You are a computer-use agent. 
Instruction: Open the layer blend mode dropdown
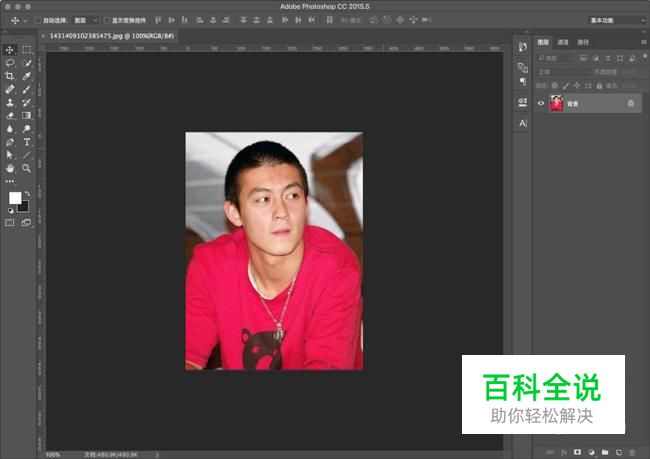(x=562, y=72)
